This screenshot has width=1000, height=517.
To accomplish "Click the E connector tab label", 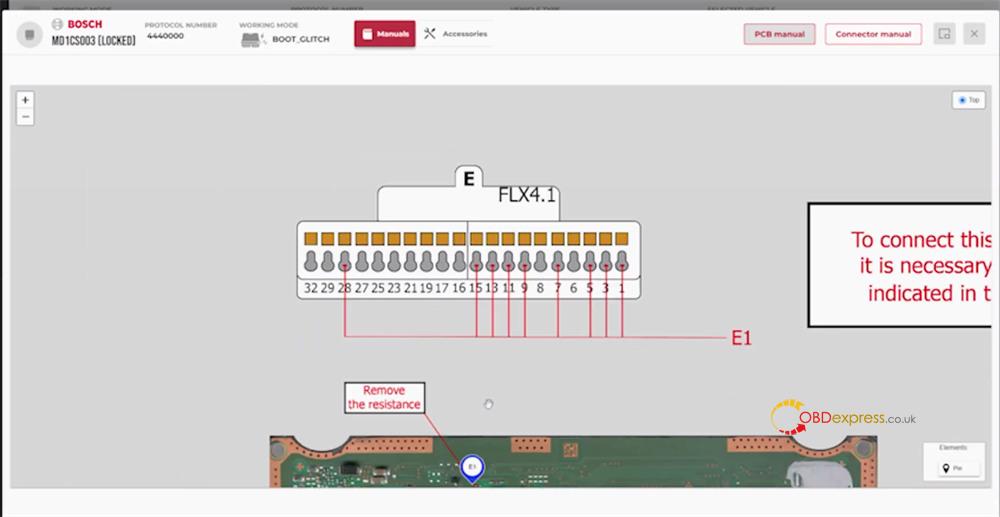I will click(x=469, y=179).
